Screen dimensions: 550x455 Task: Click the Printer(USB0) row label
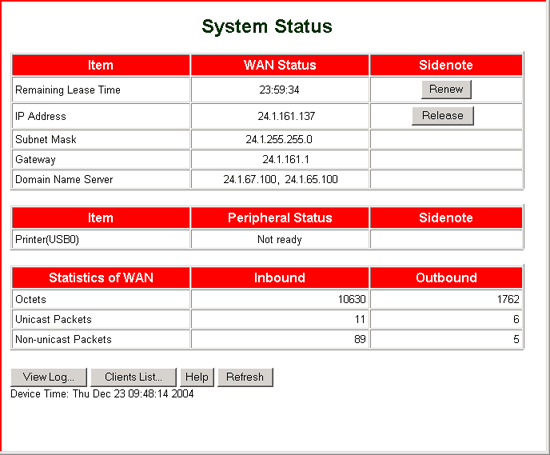[47, 240]
